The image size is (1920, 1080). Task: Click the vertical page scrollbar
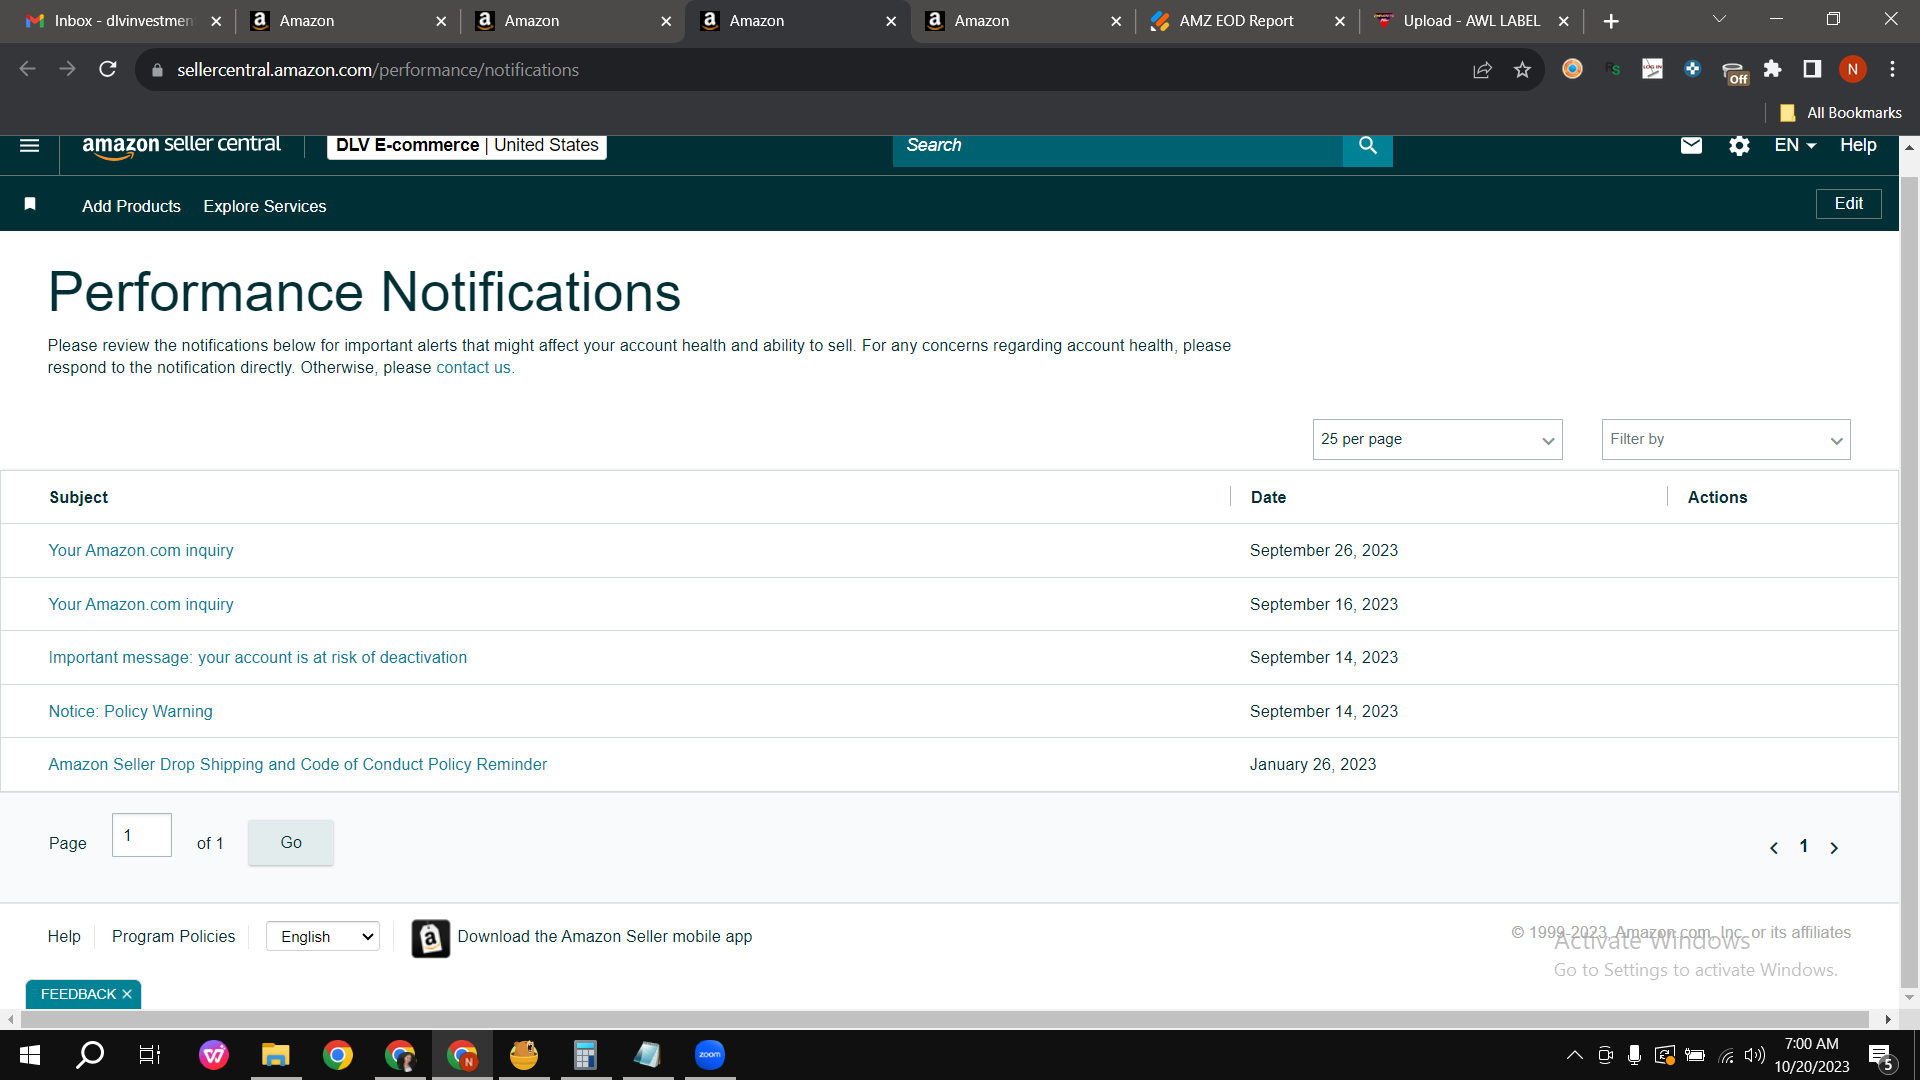pyautogui.click(x=1909, y=580)
